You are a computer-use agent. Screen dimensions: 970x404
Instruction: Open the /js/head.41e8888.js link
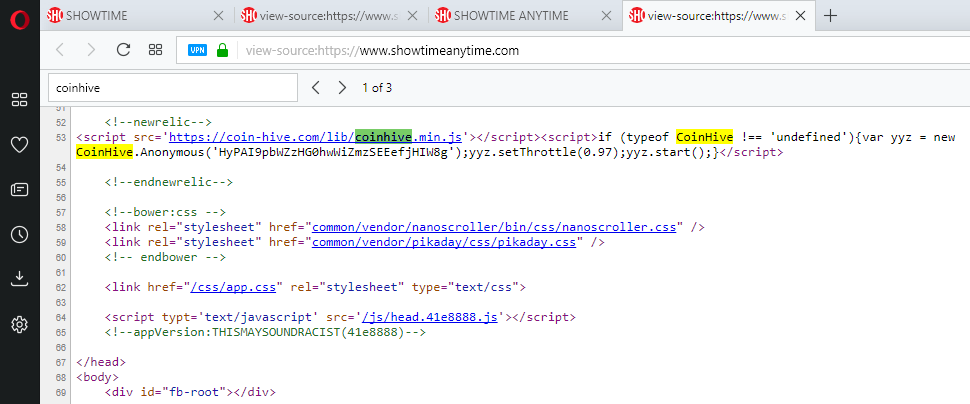click(431, 317)
